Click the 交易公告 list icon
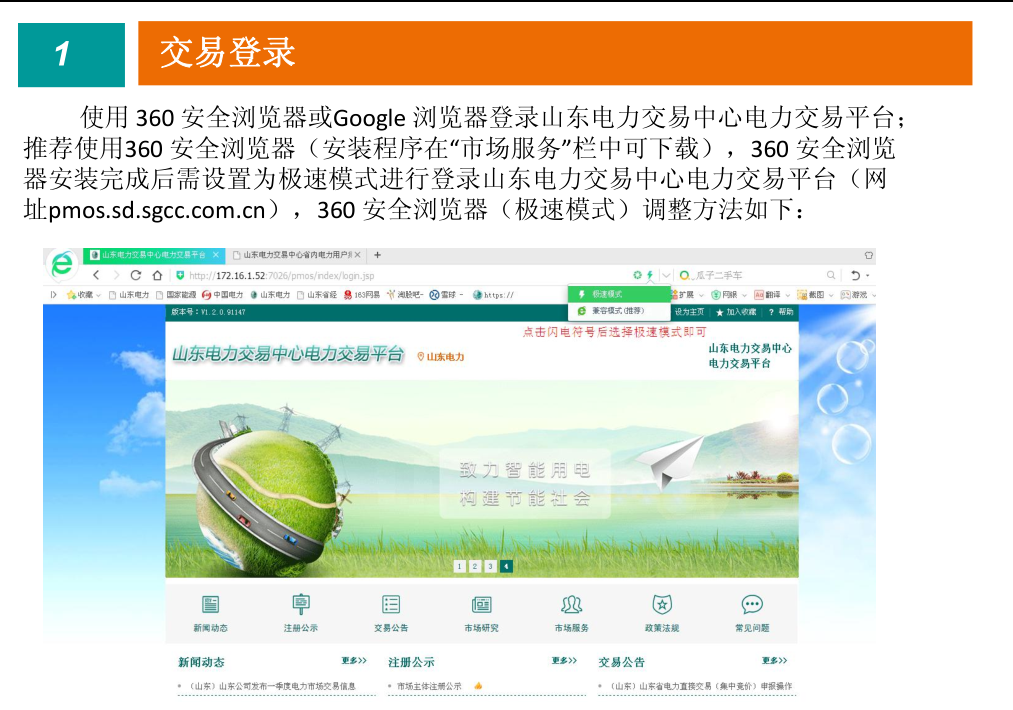 pos(391,604)
